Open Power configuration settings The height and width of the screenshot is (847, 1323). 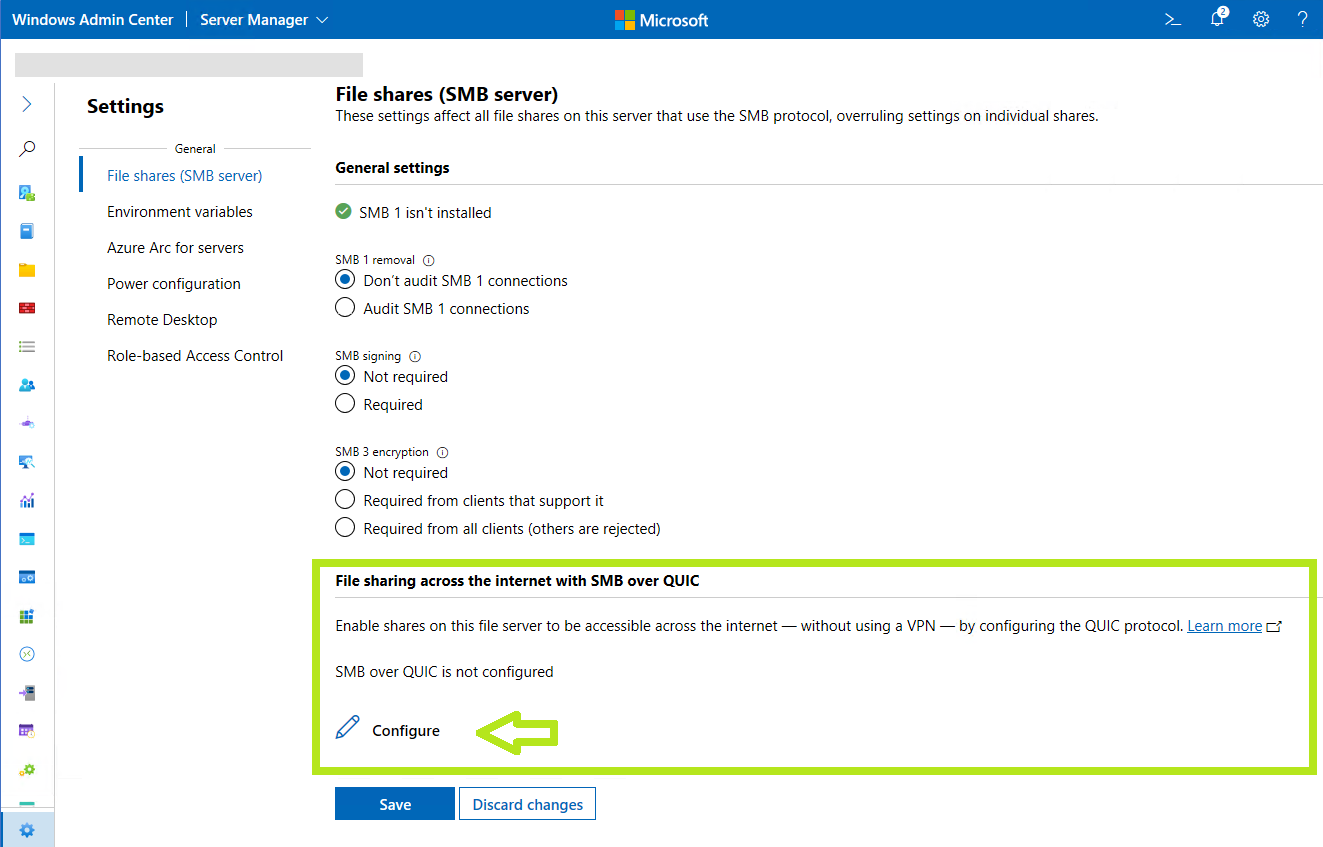click(x=174, y=284)
